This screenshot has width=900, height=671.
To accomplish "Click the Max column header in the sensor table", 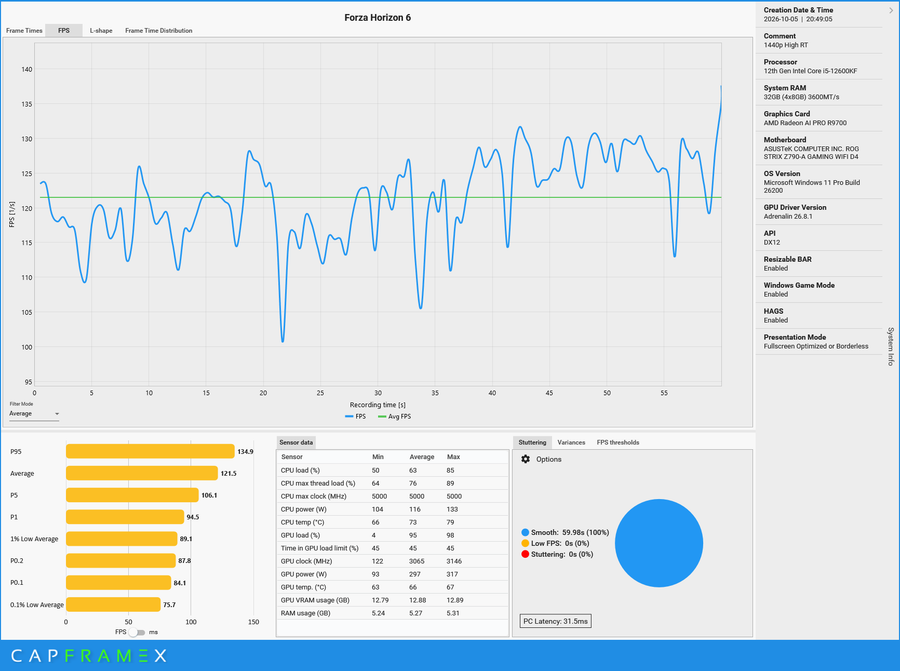I will point(453,457).
